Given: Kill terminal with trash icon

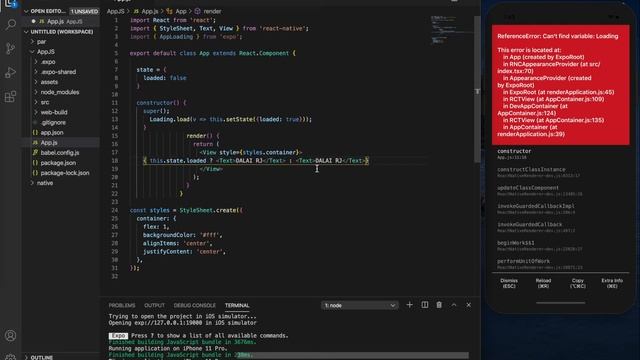Looking at the screenshot, I should point(439,305).
